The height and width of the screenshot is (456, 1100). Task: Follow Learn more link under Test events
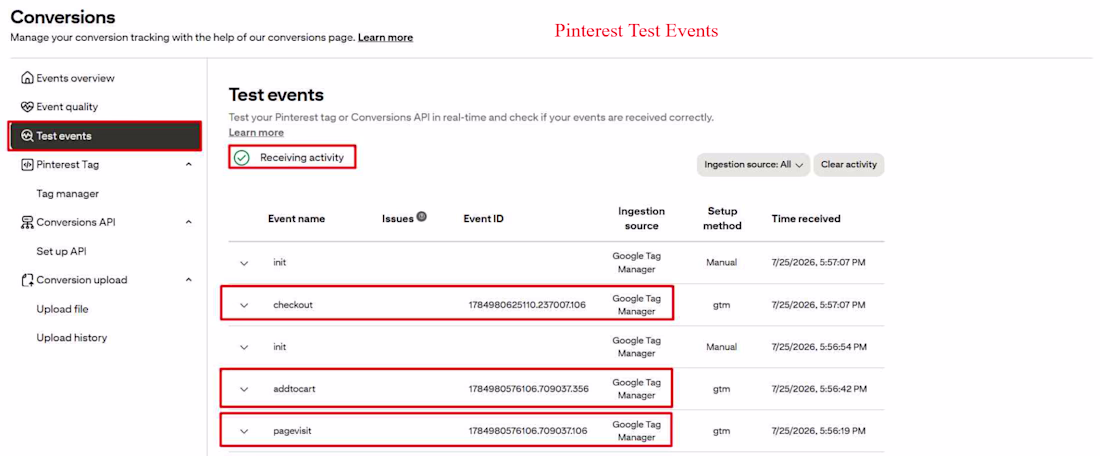tap(256, 133)
